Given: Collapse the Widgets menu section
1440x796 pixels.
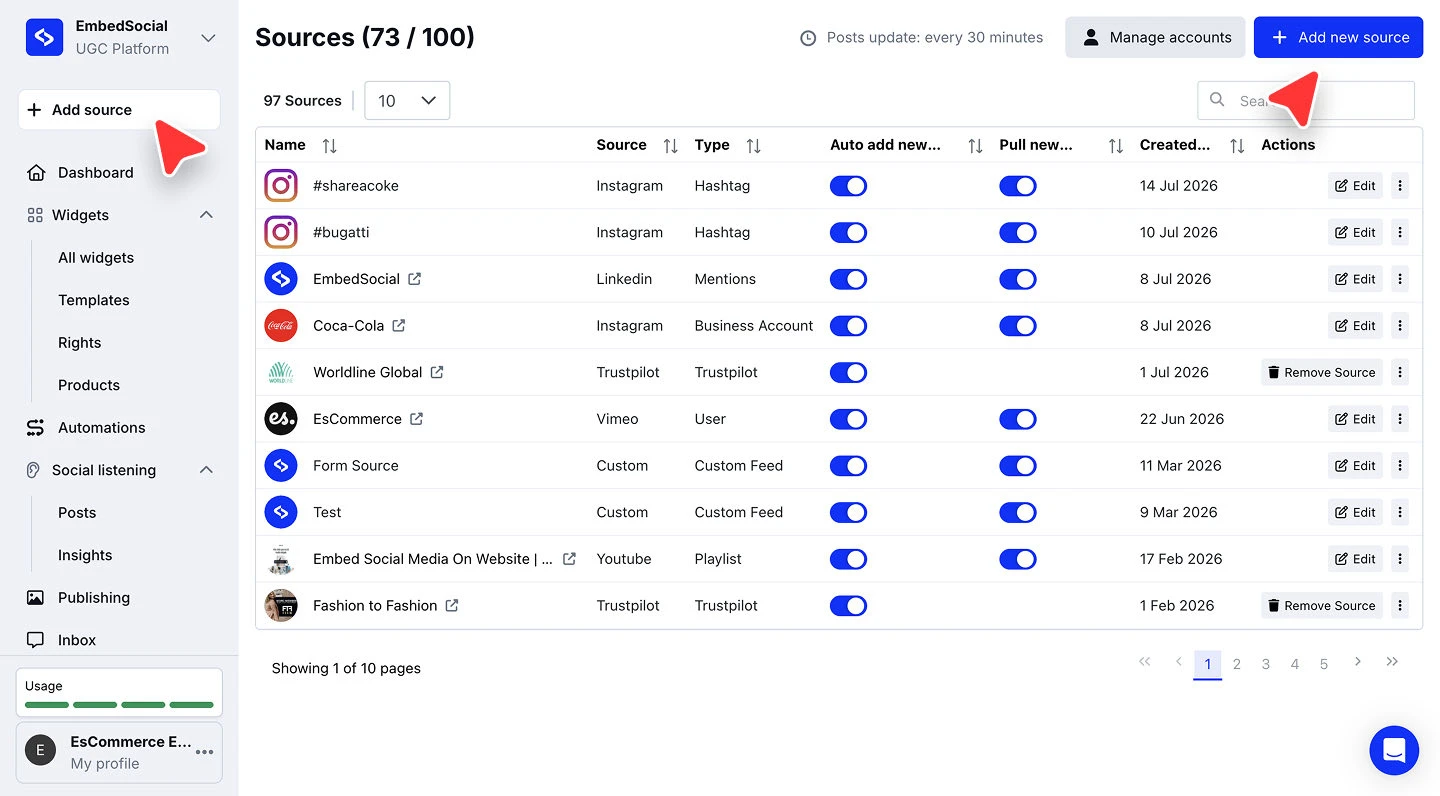Looking at the screenshot, I should pos(206,215).
